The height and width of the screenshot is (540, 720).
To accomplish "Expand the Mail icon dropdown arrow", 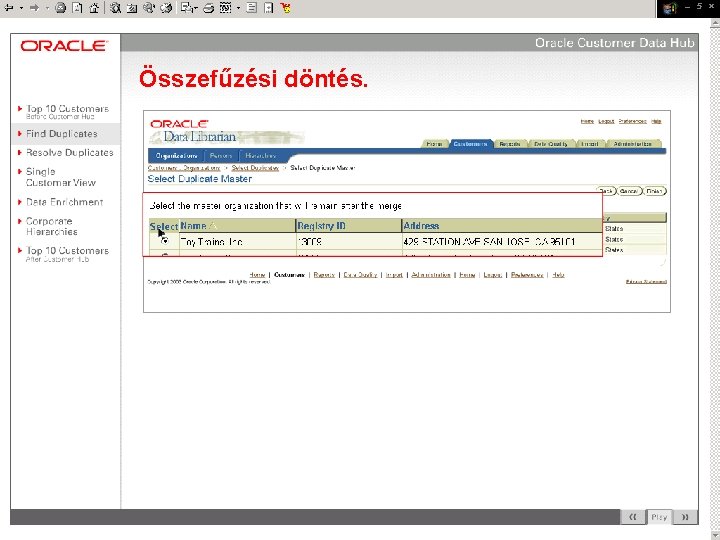I will point(196,8).
